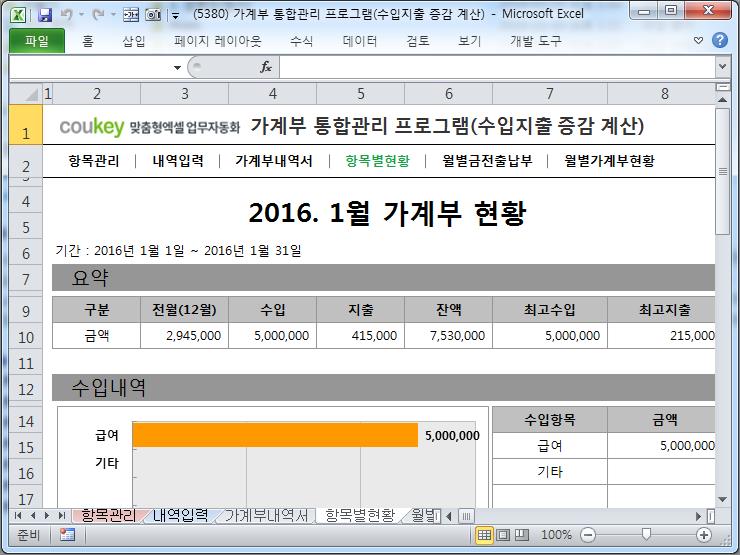Image resolution: width=740 pixels, height=555 pixels.
Task: Open the 보기 ribbon tab
Action: click(469, 41)
